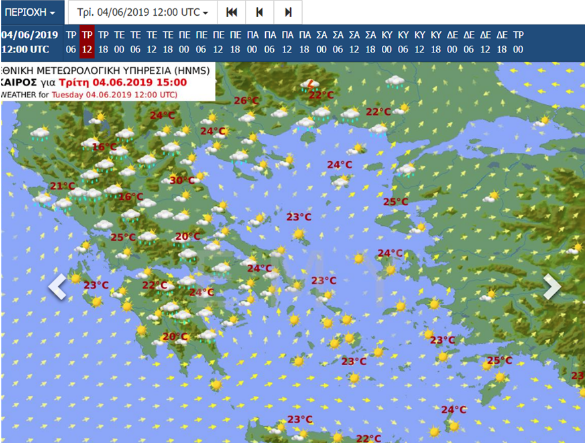
Task: Select the highlighted ΤΡ 12 time step
Action: pyautogui.click(x=87, y=42)
